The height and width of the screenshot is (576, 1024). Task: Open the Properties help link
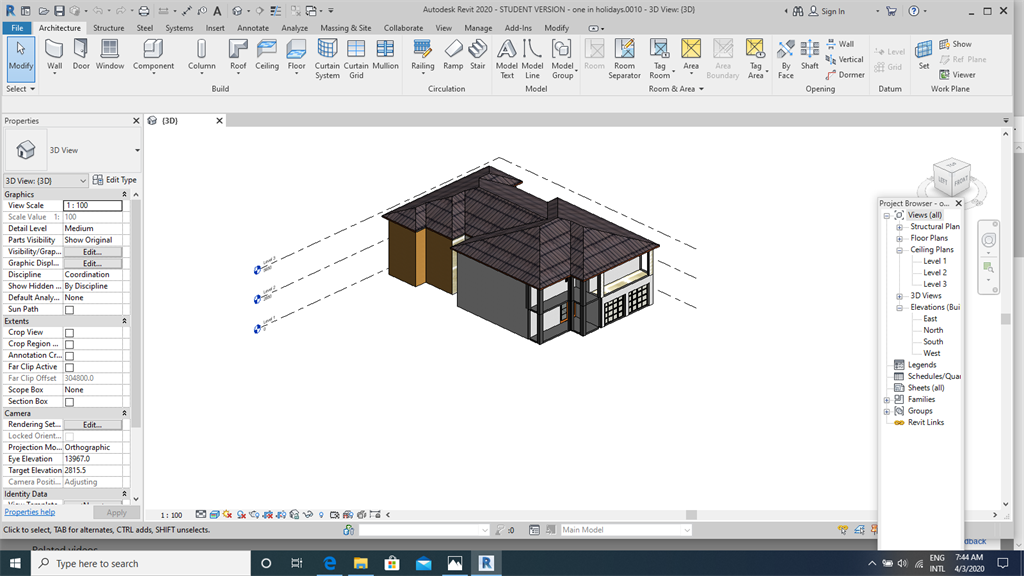click(x=30, y=512)
